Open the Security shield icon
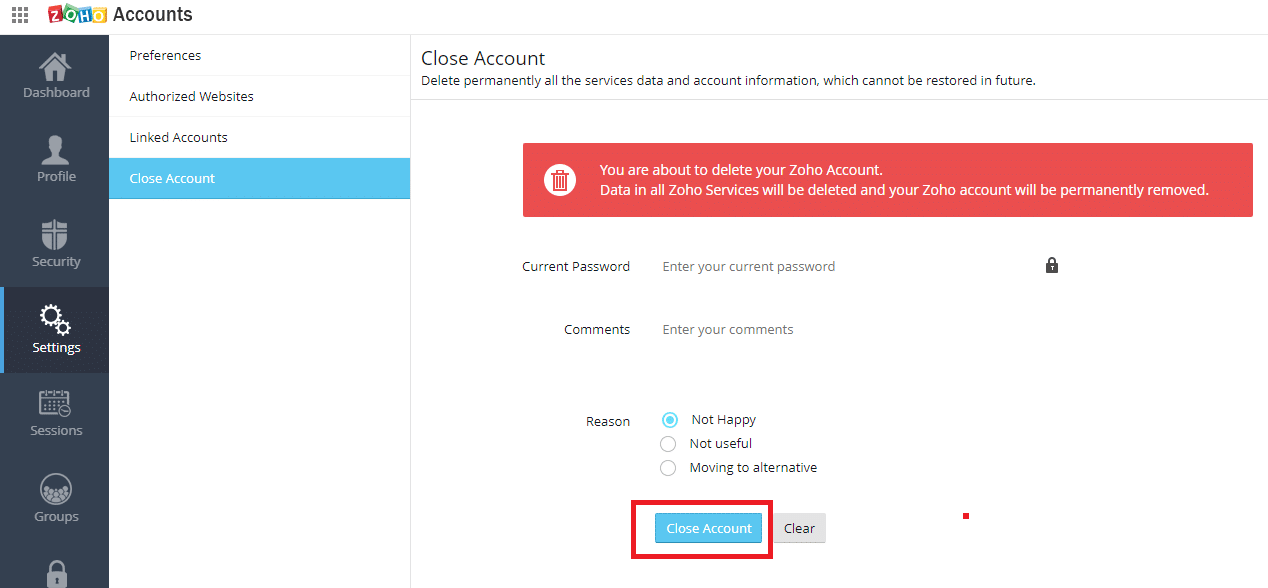The height and width of the screenshot is (588, 1268). (x=55, y=235)
